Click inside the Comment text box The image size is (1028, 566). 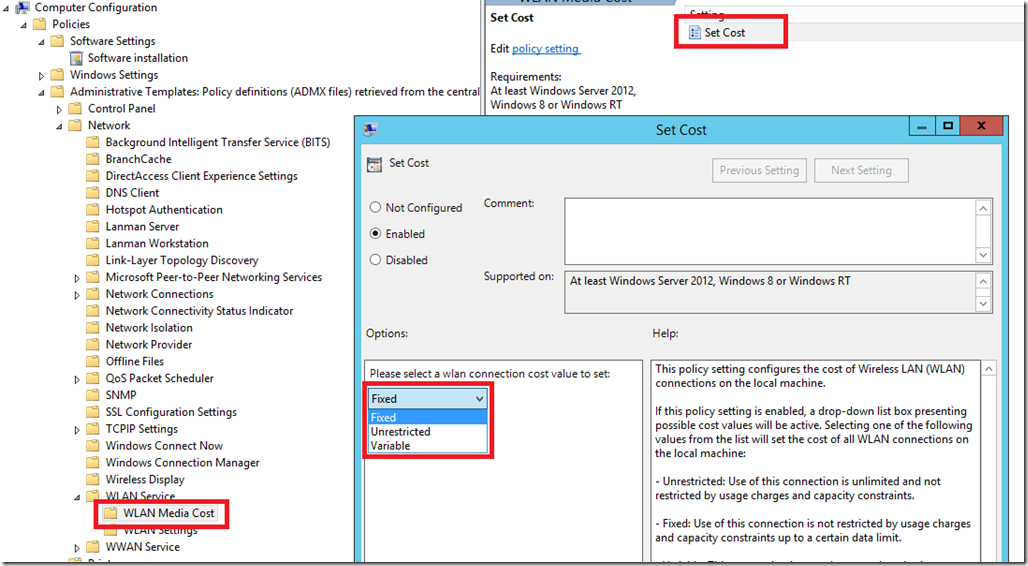tap(768, 229)
